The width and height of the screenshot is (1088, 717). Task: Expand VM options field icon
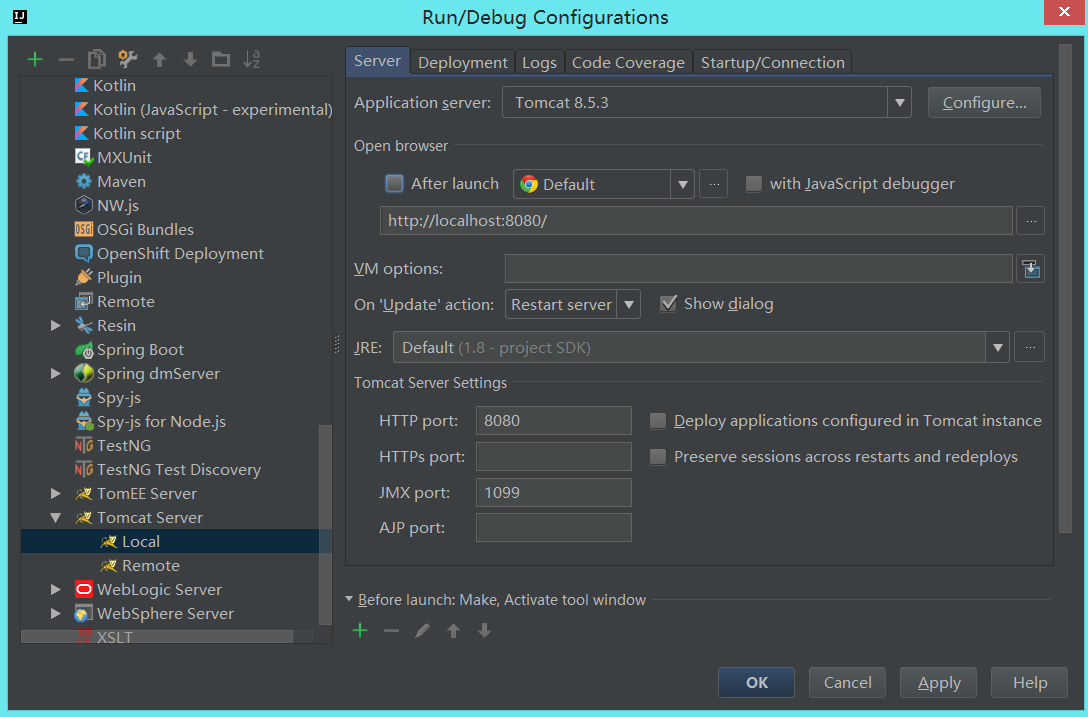coord(1030,269)
